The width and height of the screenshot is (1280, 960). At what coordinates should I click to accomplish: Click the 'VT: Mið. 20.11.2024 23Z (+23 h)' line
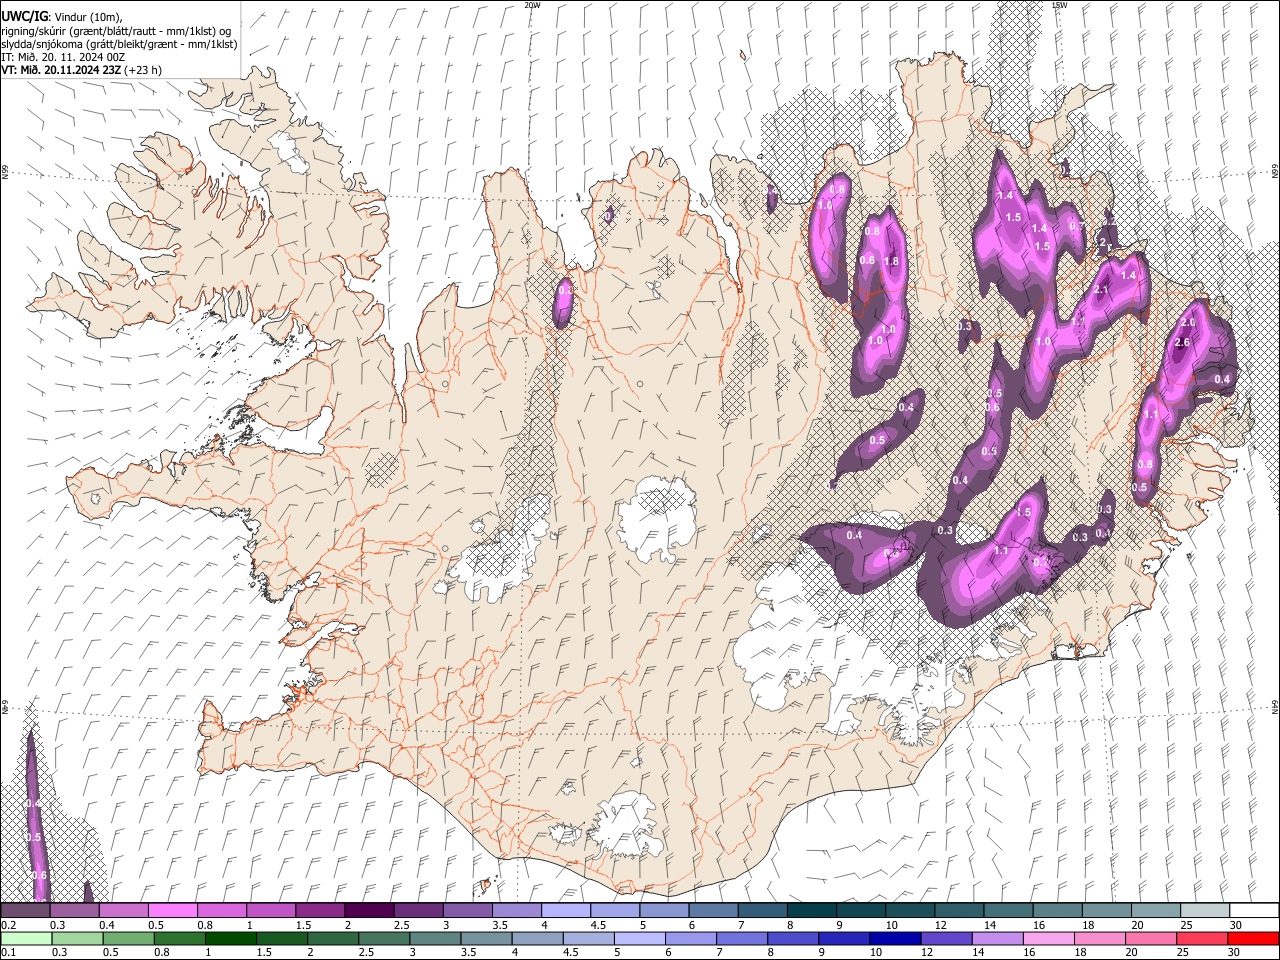pos(81,70)
